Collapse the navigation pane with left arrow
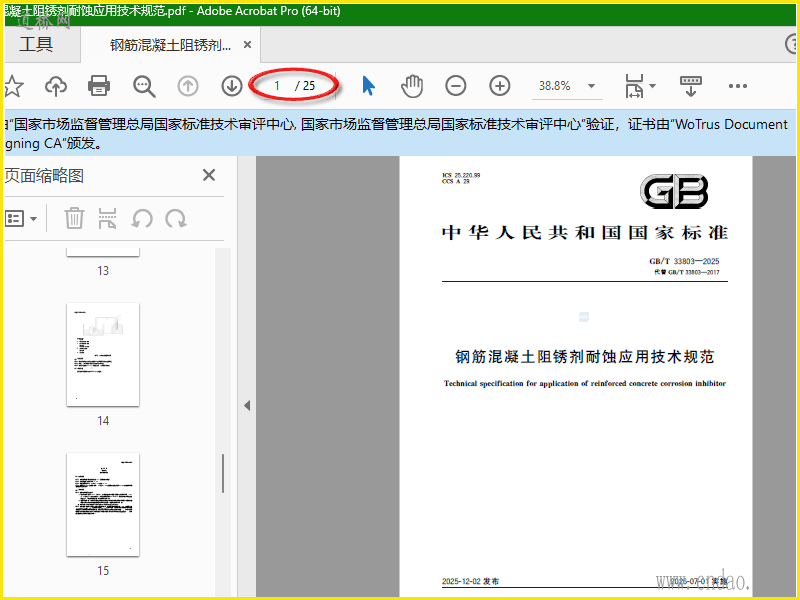800x600 pixels. click(x=247, y=406)
